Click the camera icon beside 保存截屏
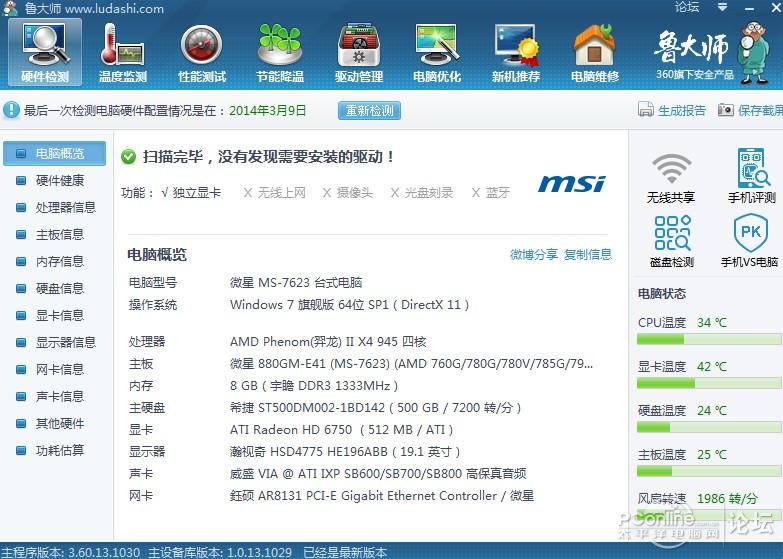This screenshot has width=783, height=559. [726, 109]
